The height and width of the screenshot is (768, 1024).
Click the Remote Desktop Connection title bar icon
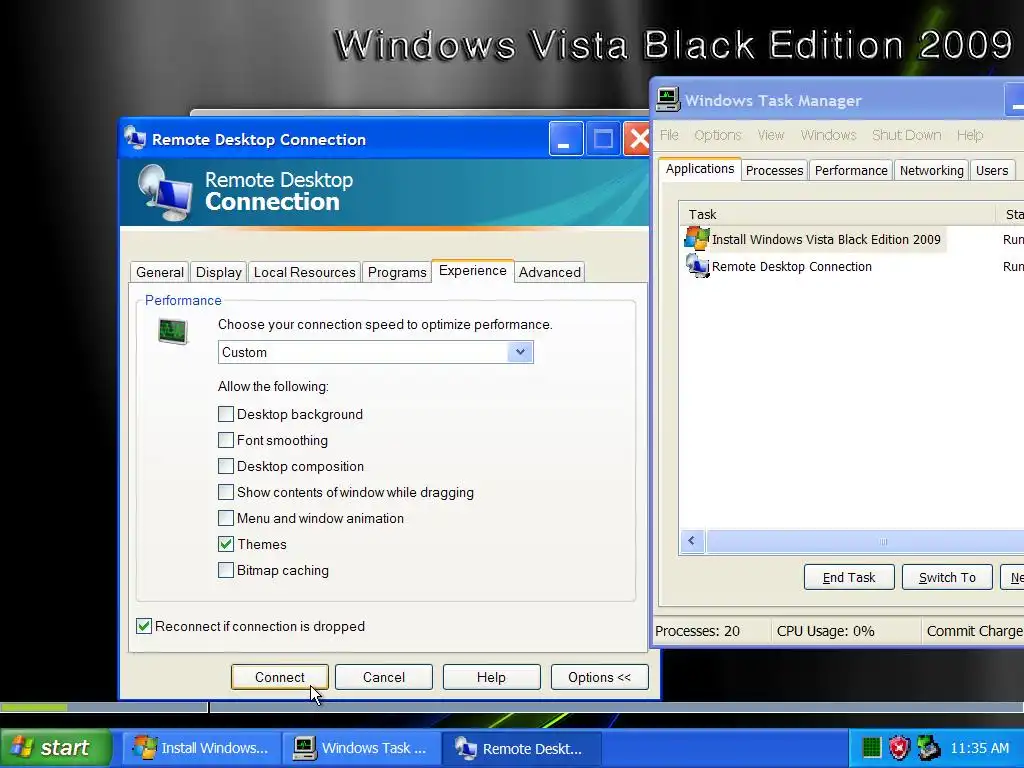[135, 138]
